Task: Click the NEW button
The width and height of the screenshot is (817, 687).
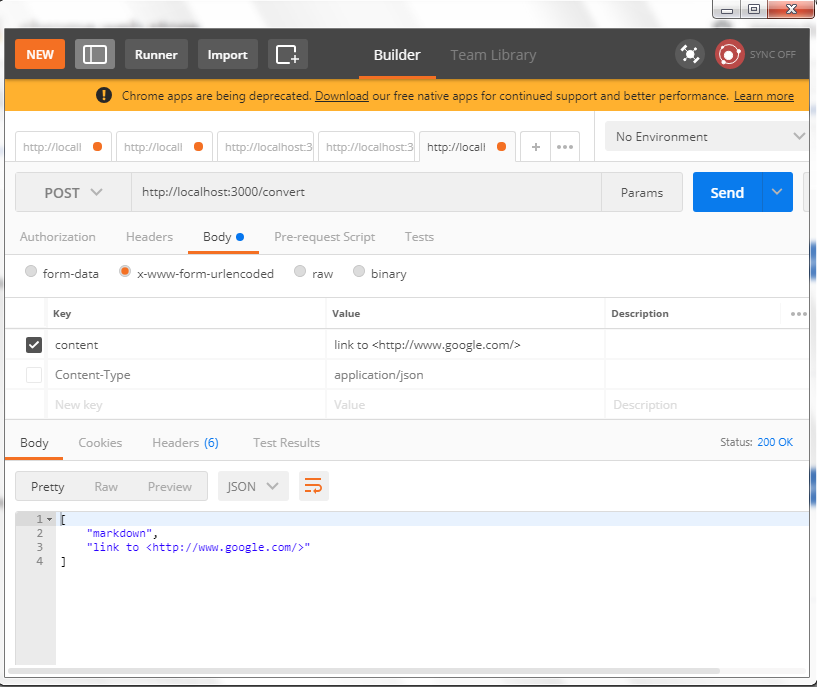Action: coord(40,54)
